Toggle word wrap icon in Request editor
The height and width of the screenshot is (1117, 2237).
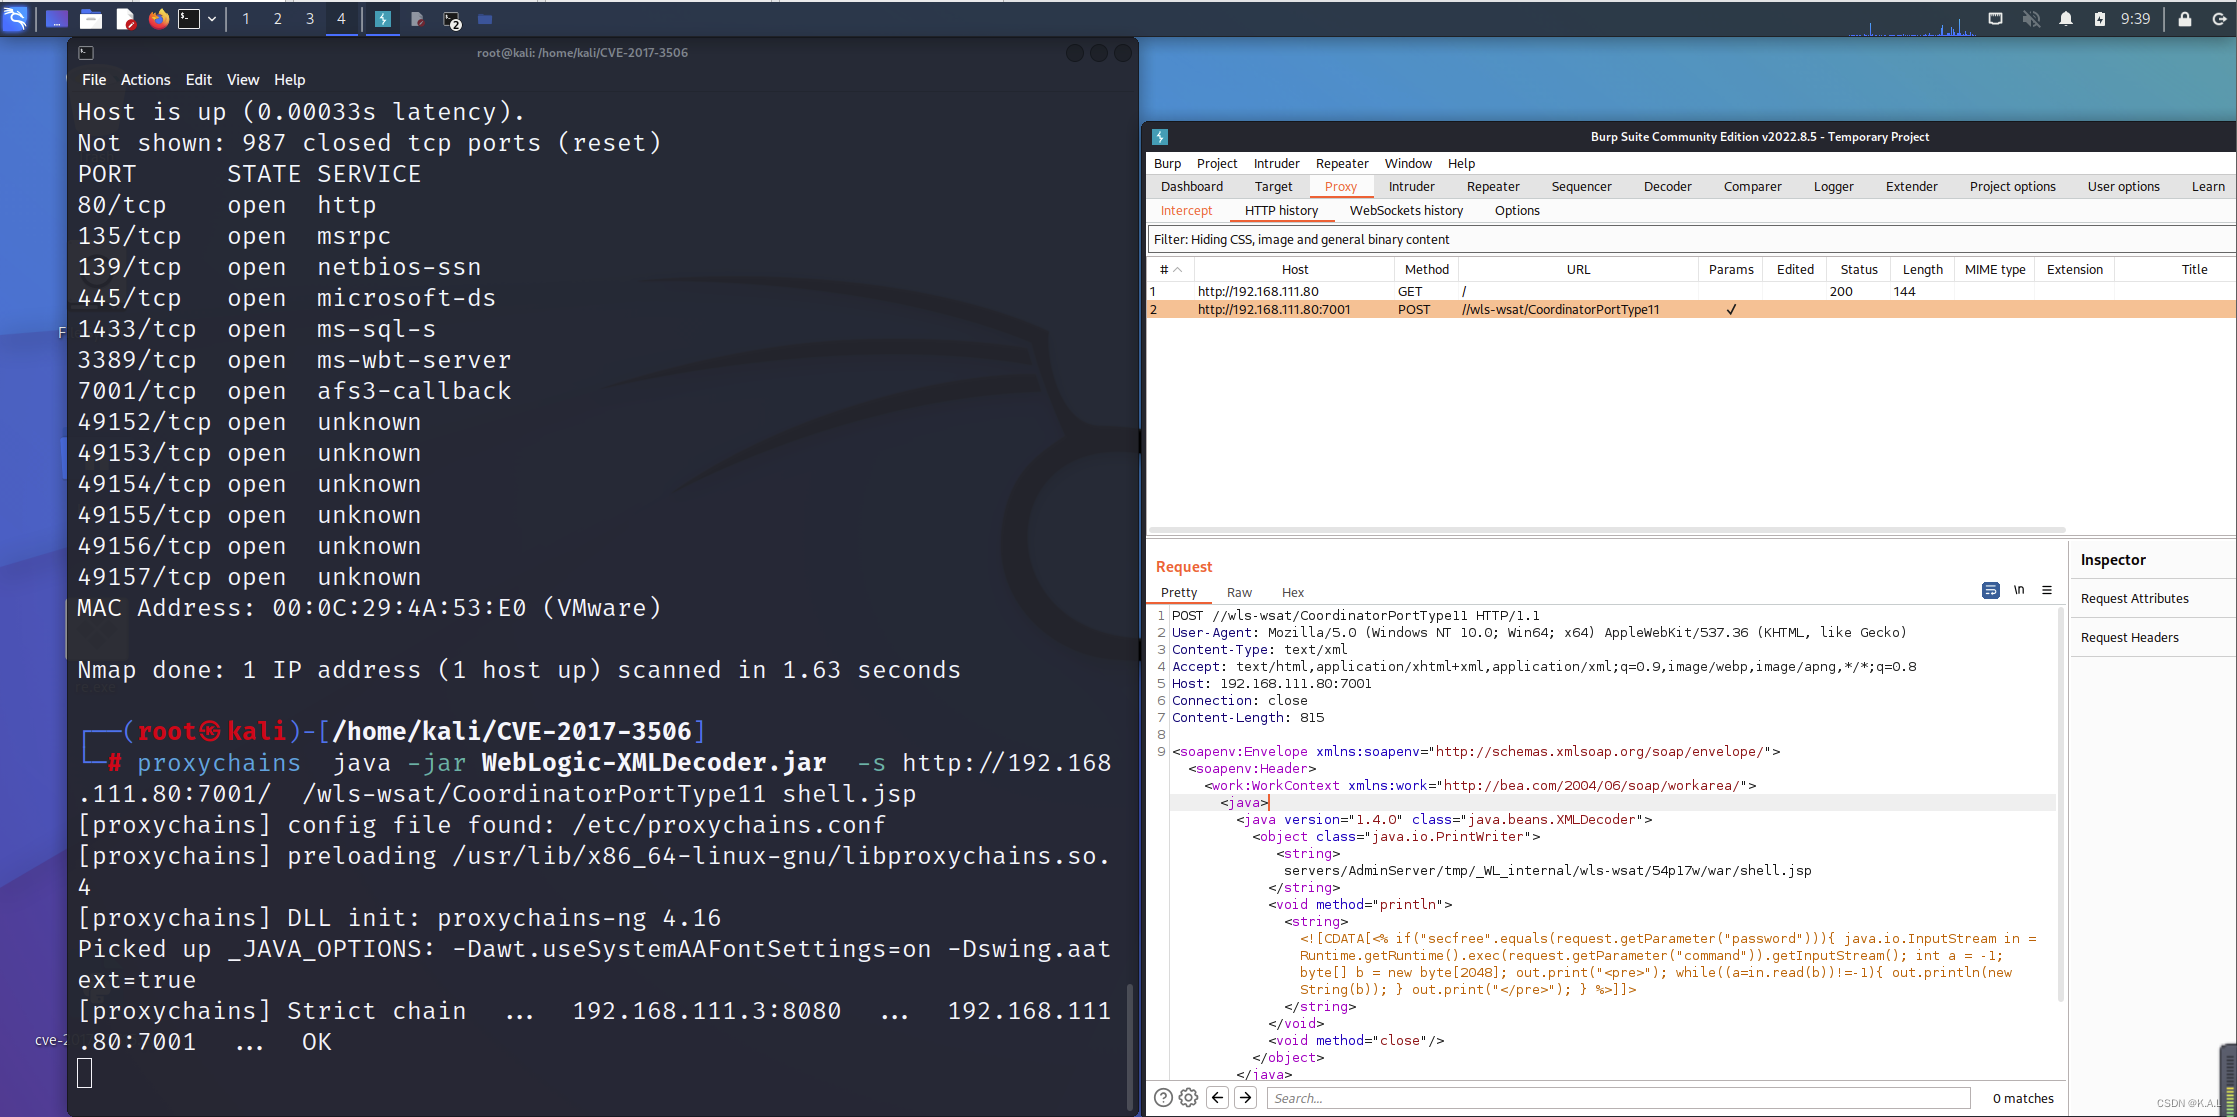[1990, 590]
